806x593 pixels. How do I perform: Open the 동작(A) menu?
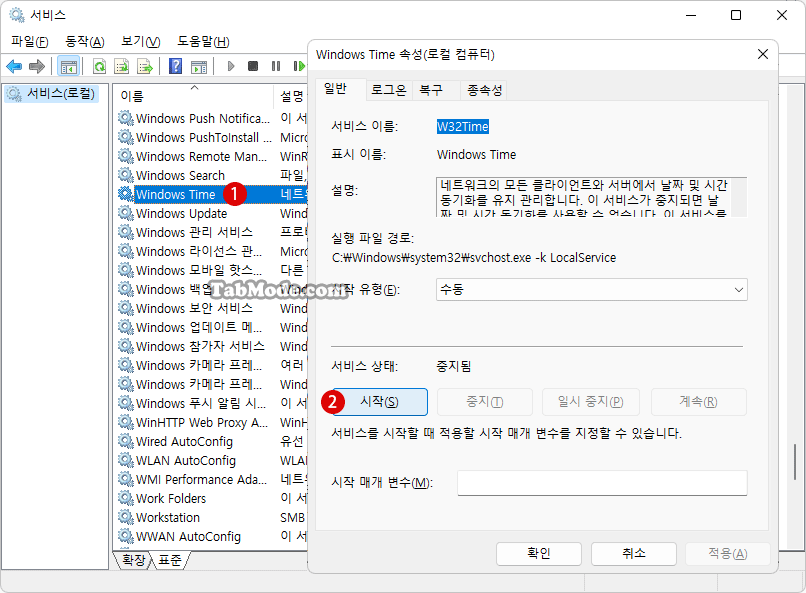[x=85, y=42]
